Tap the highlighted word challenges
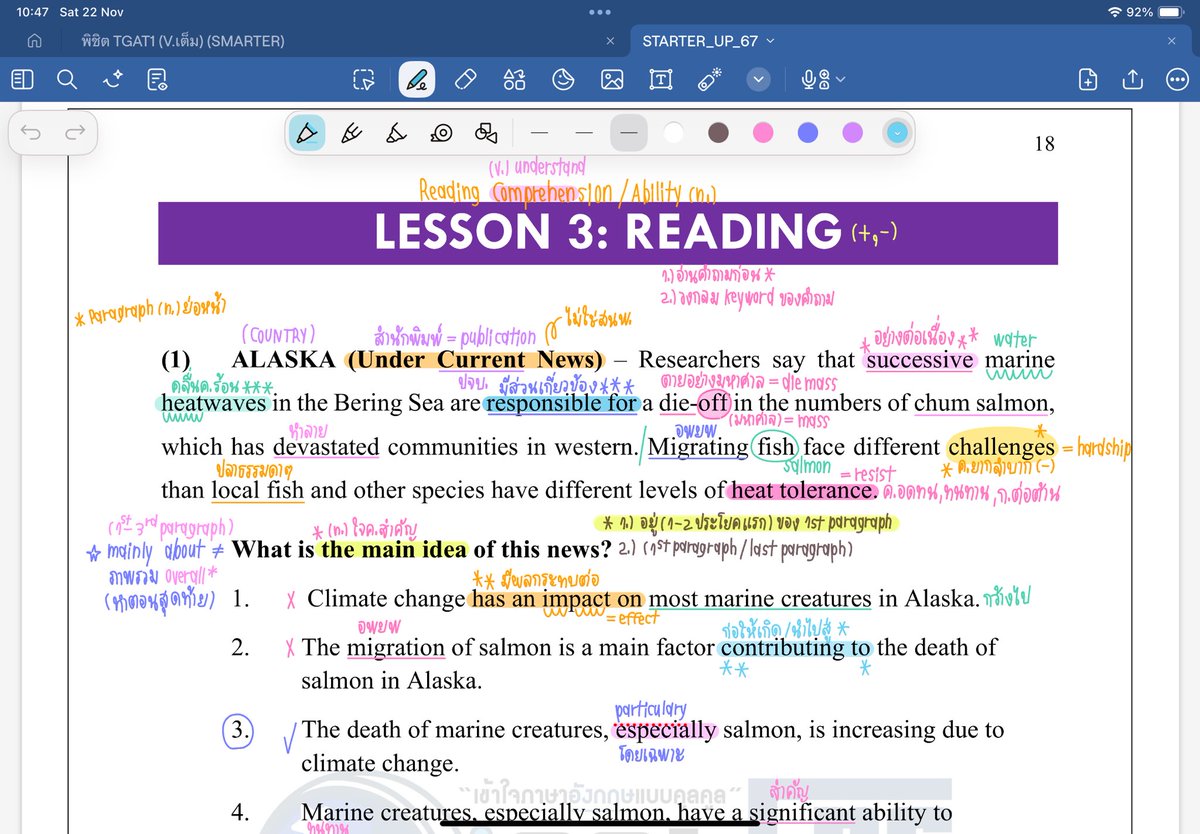Image resolution: width=1200 pixels, height=834 pixels. (x=1001, y=447)
